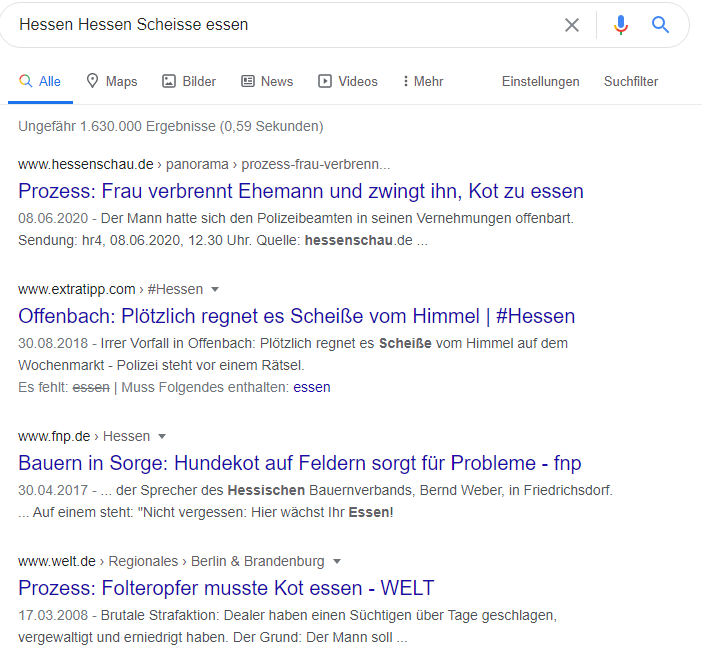Click the 'essen' must-include link
702x669 pixels.
(312, 387)
